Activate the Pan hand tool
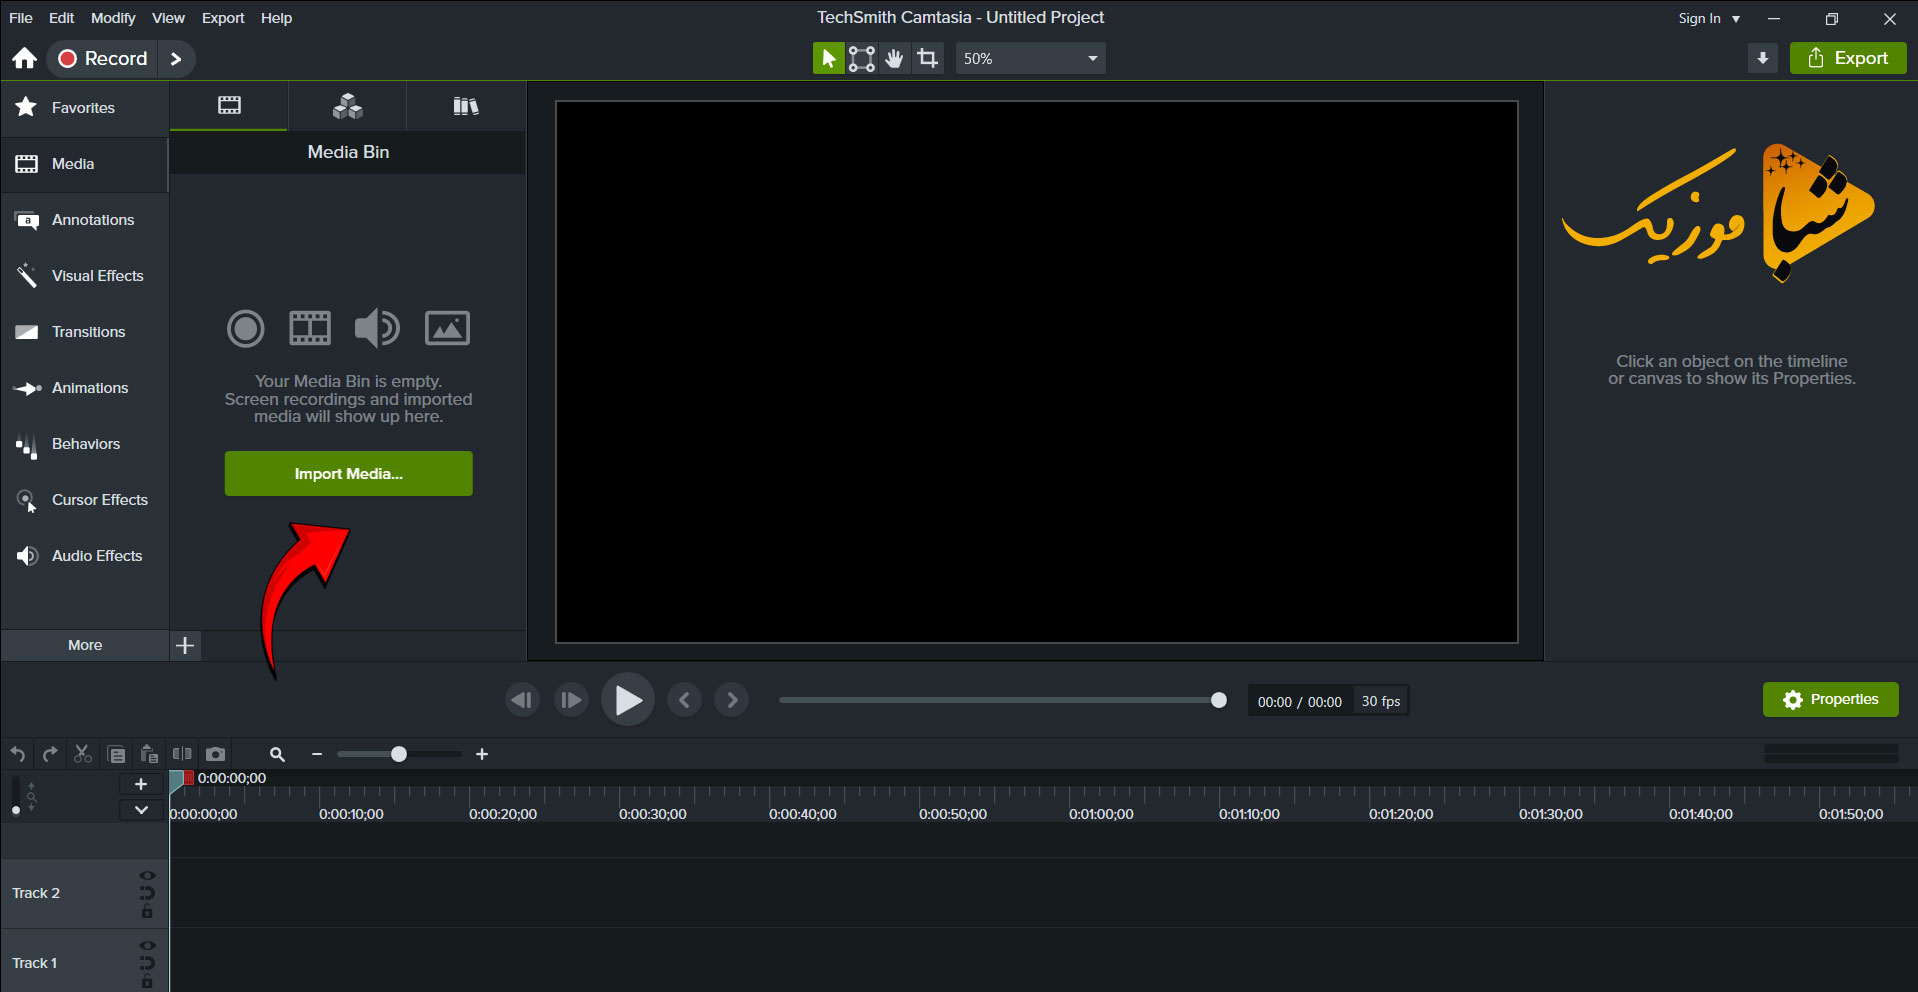1918x992 pixels. click(x=895, y=58)
